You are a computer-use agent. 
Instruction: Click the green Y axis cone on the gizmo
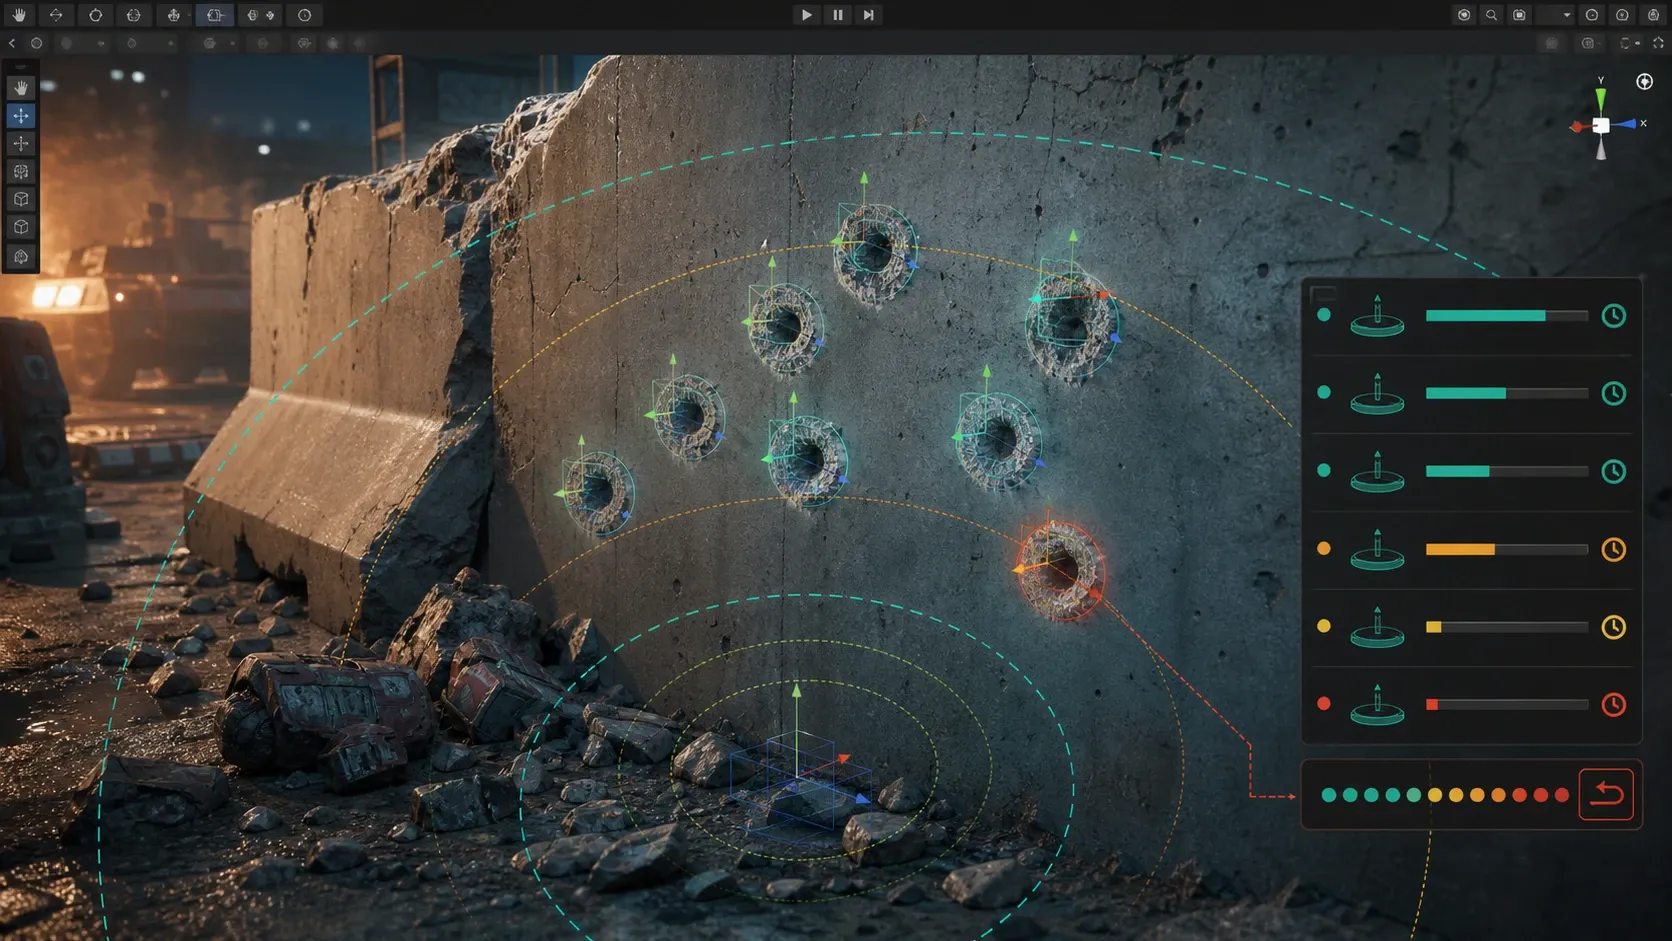click(1601, 98)
